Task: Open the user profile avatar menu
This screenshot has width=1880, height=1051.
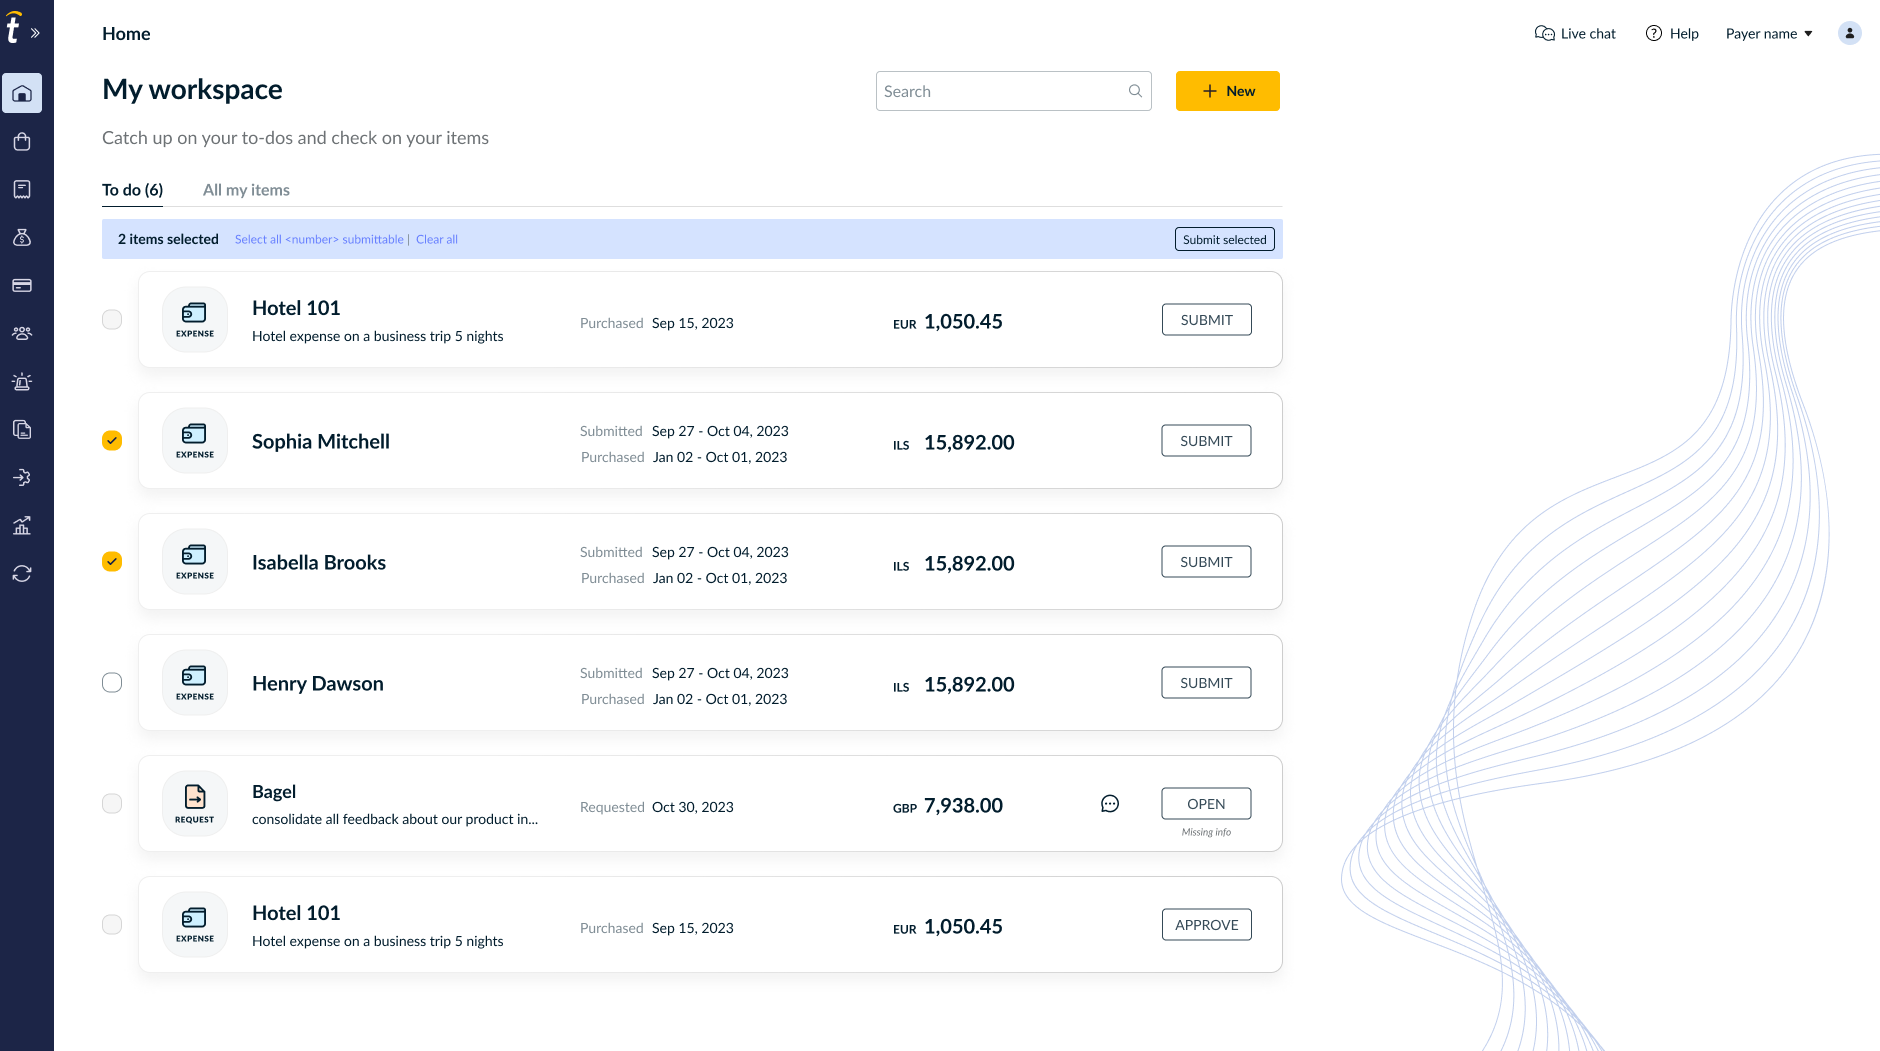Action: point(1849,33)
